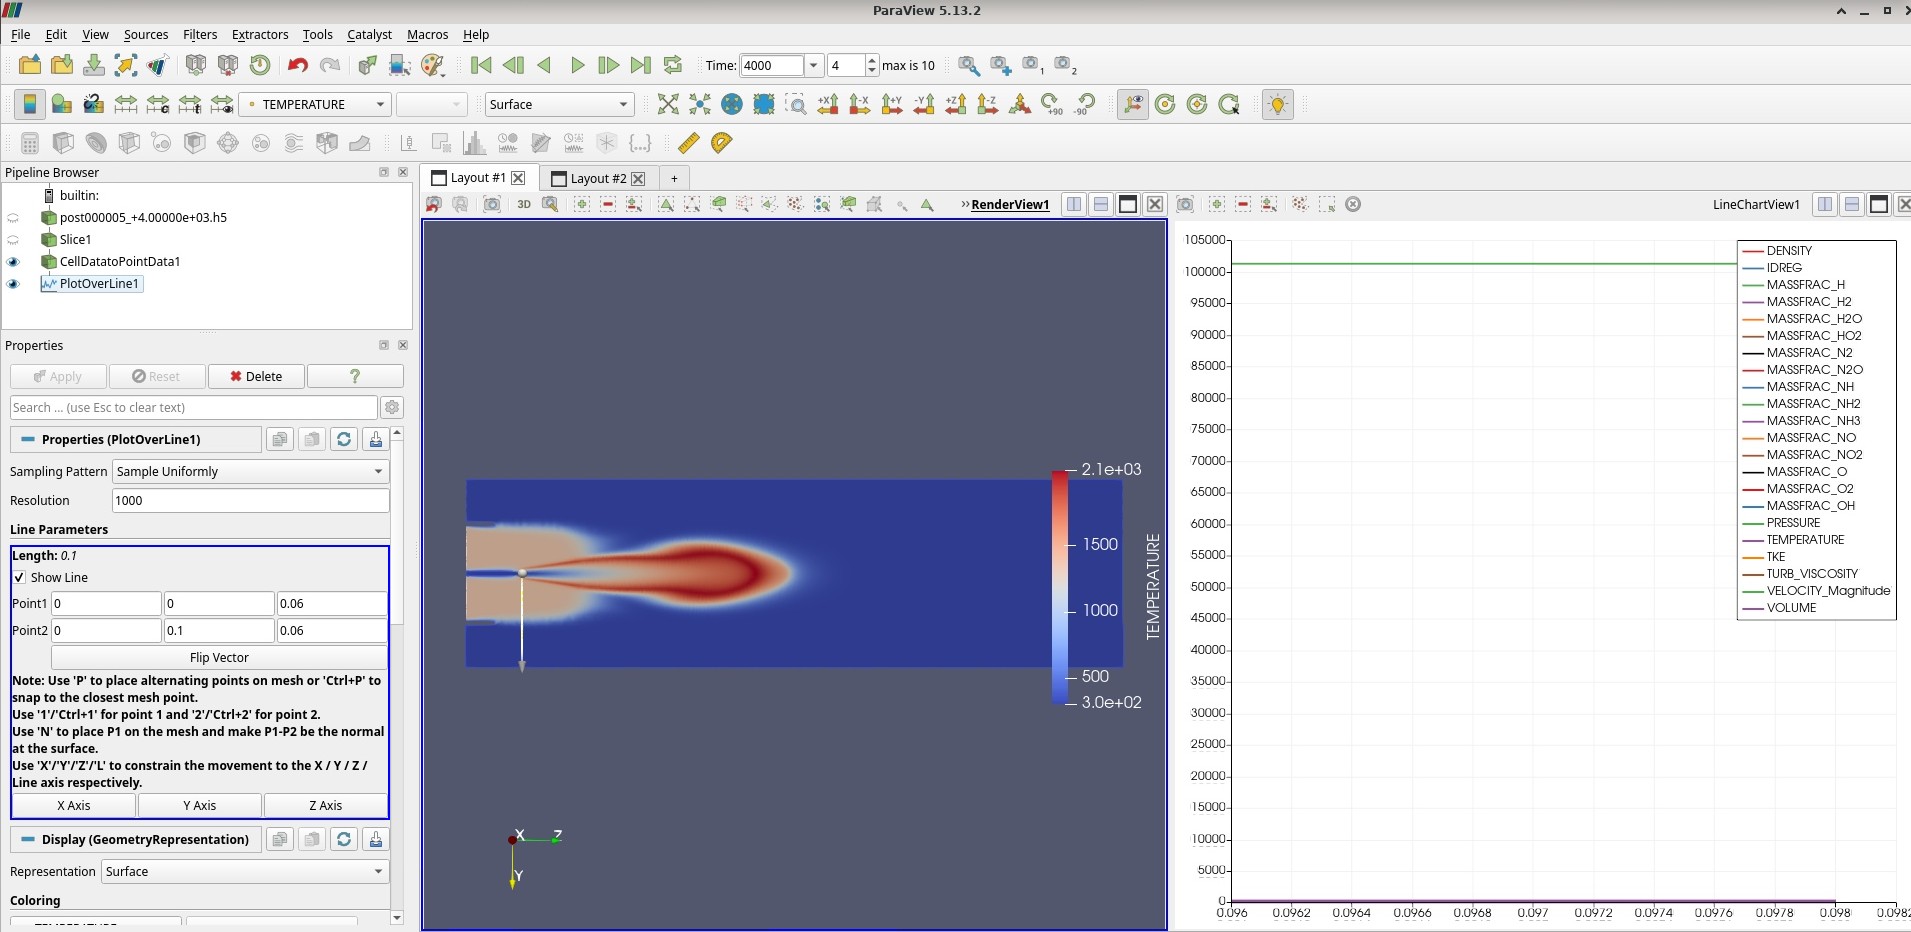
Task: Click the light bulb lighting icon
Action: point(1277,104)
